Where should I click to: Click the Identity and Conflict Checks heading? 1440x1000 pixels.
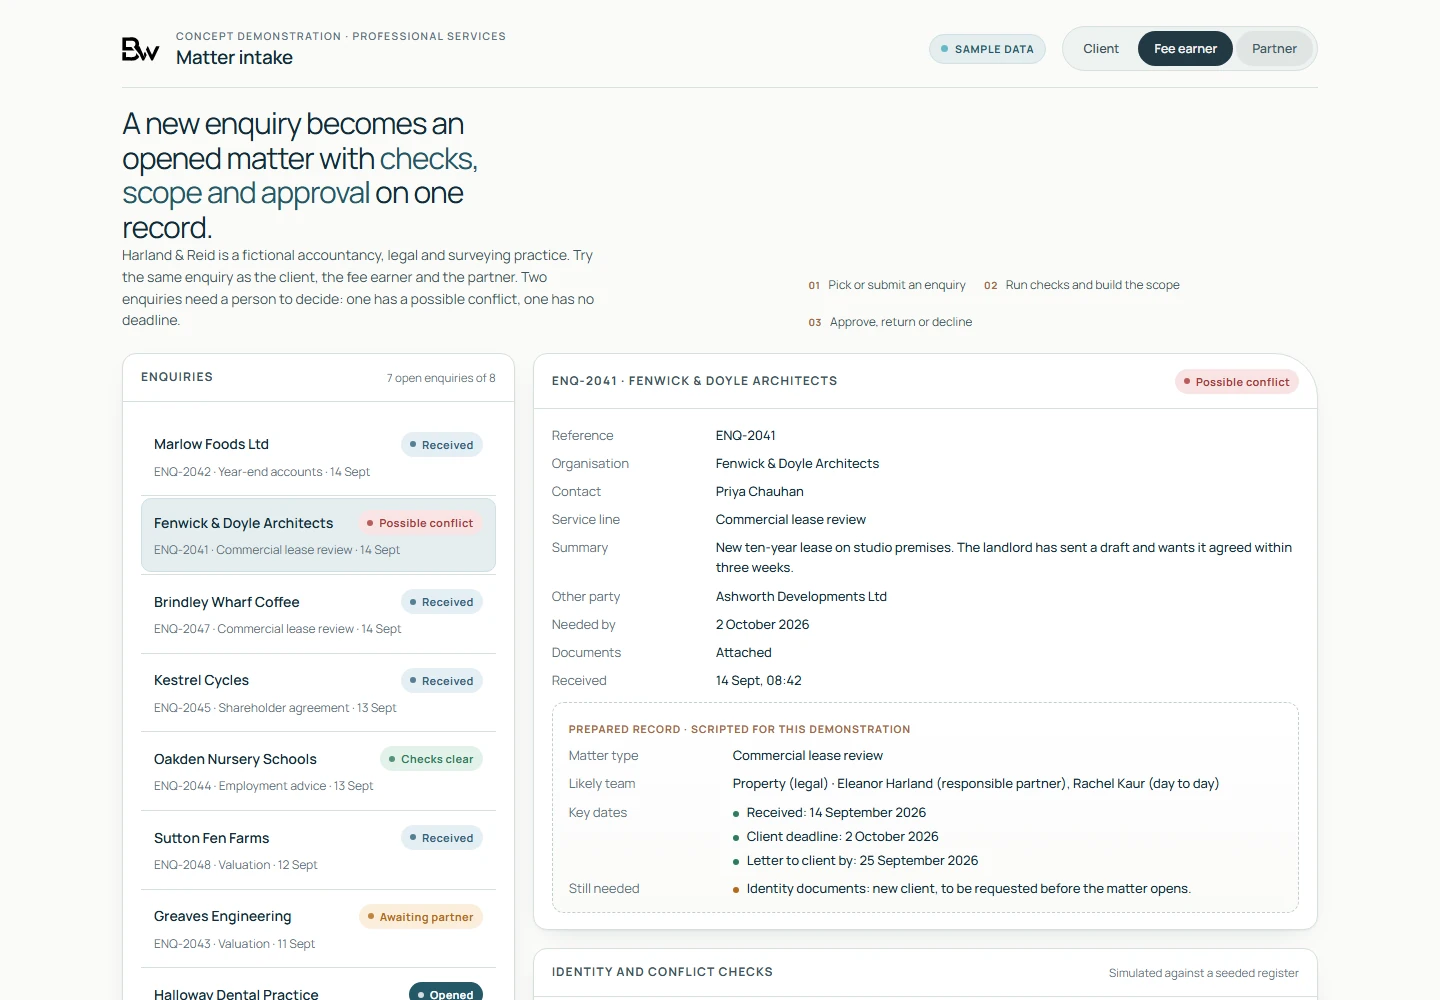click(662, 972)
